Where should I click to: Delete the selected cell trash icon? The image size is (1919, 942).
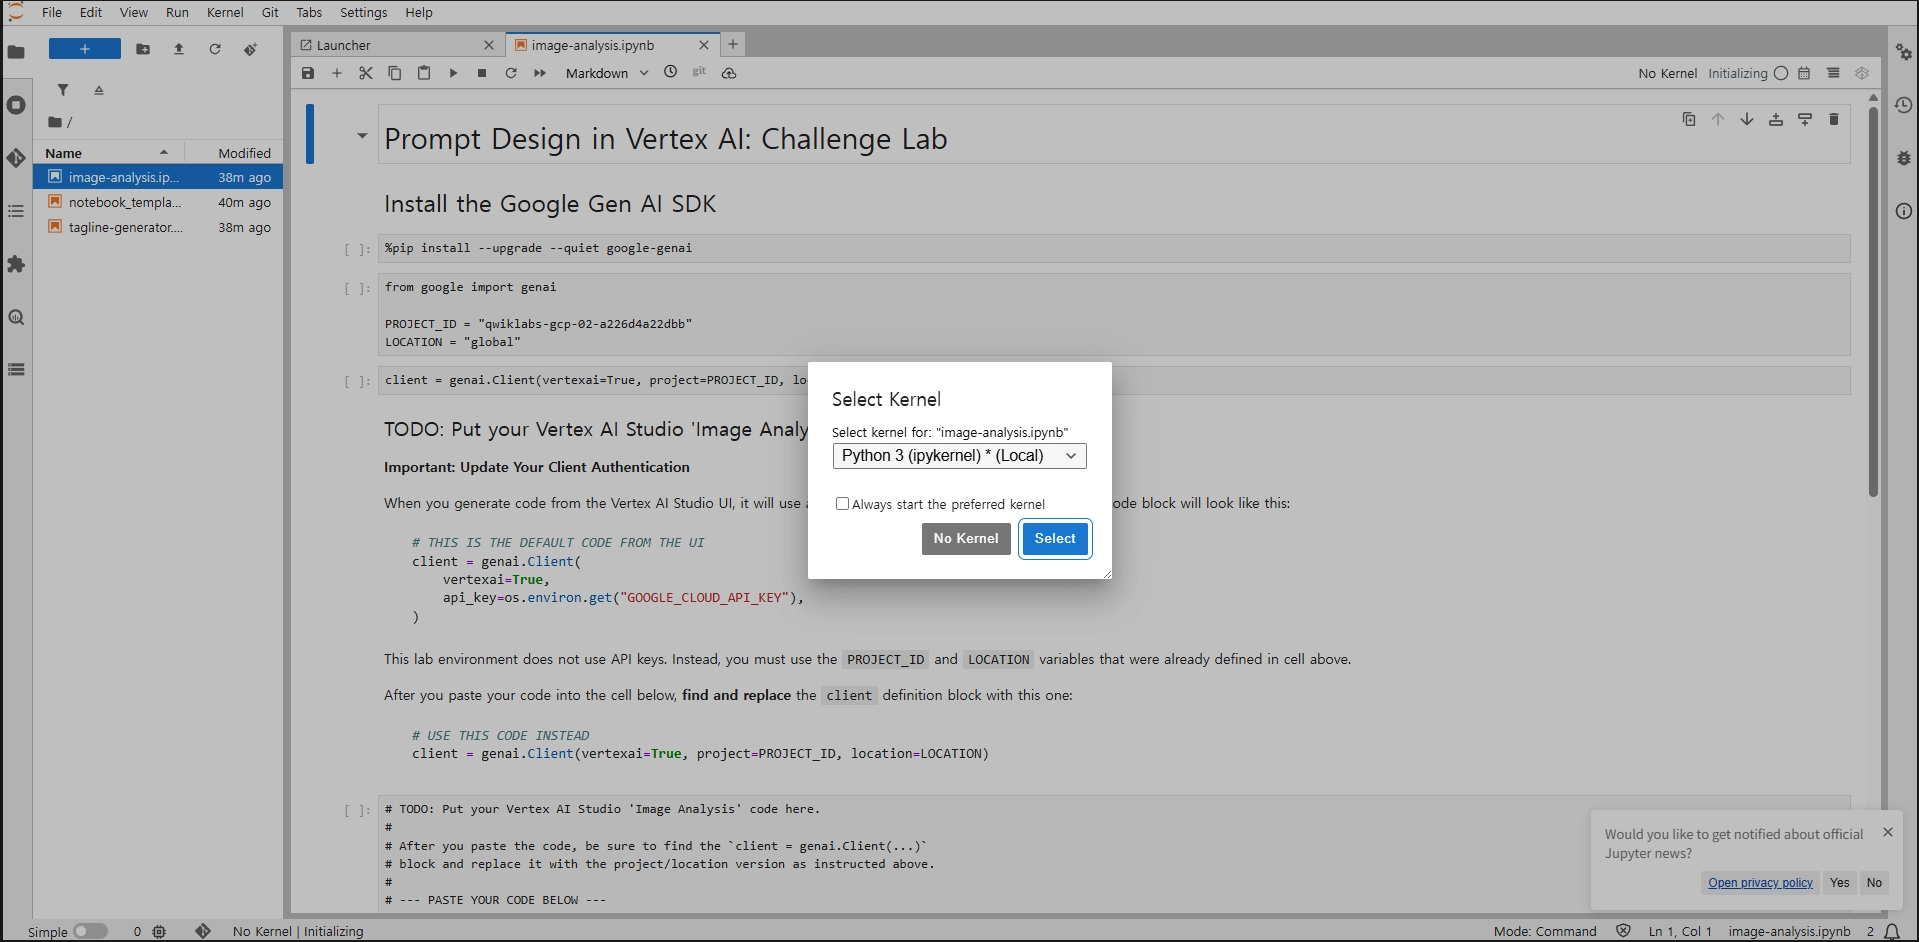coord(1834,119)
